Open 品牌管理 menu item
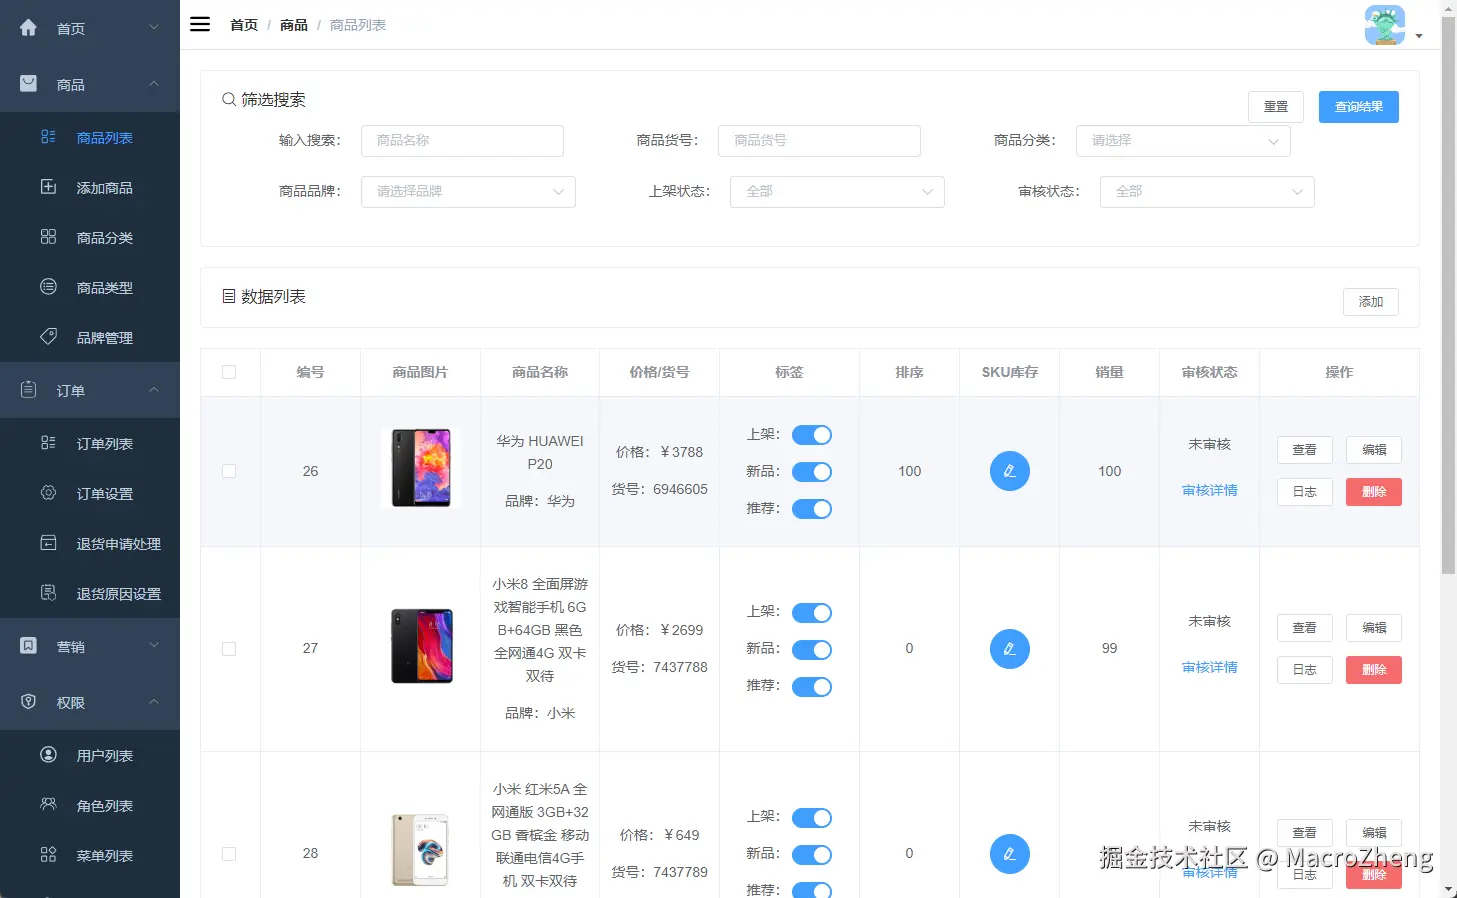1457x898 pixels. coord(90,338)
